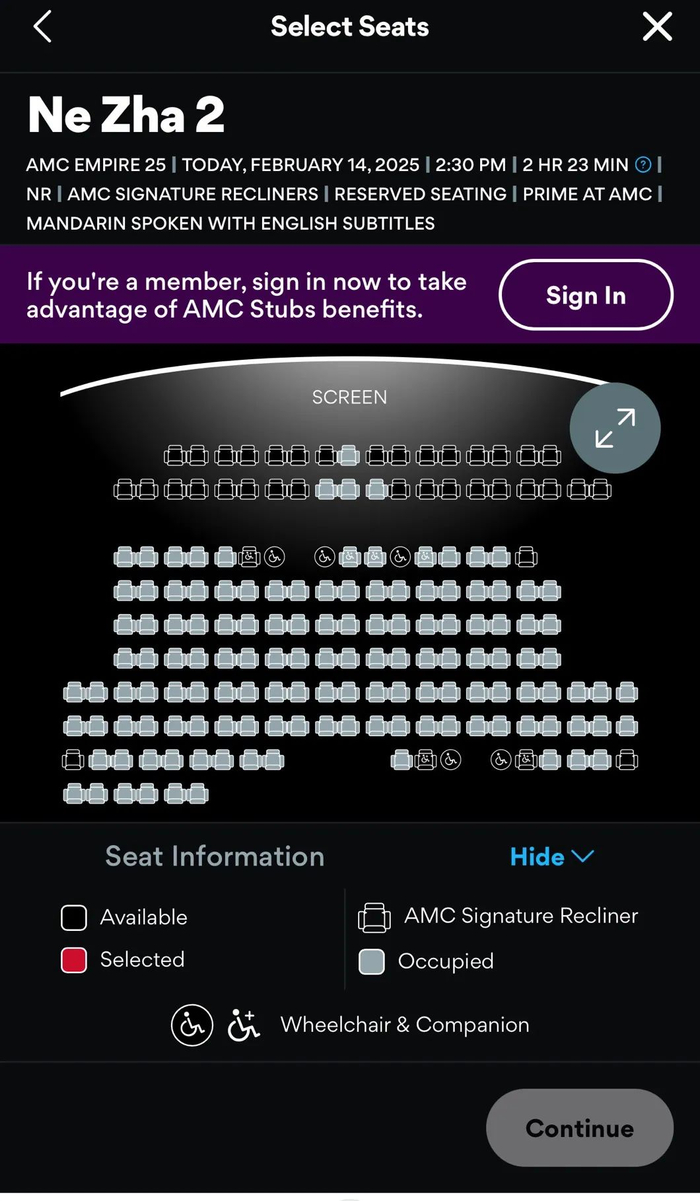Select the rightmost wheelchair space in second-to-last row
The image size is (700, 1201).
[x=501, y=761]
